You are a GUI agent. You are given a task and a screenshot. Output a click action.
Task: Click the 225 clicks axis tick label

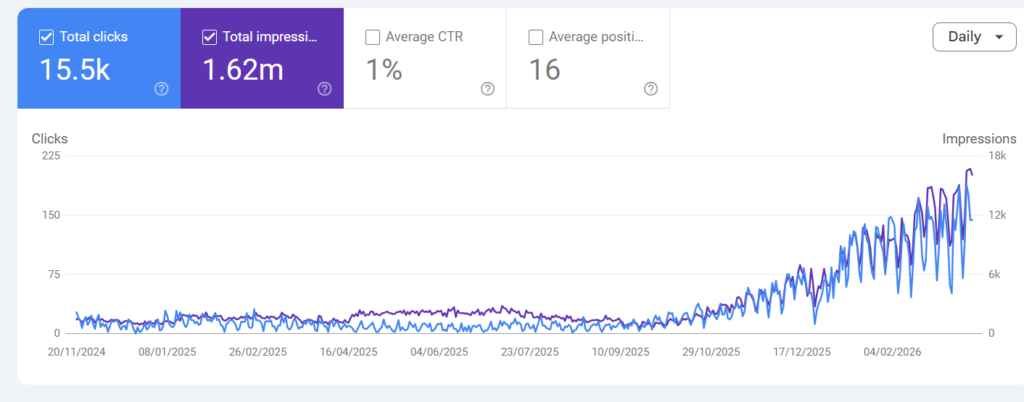tap(49, 156)
